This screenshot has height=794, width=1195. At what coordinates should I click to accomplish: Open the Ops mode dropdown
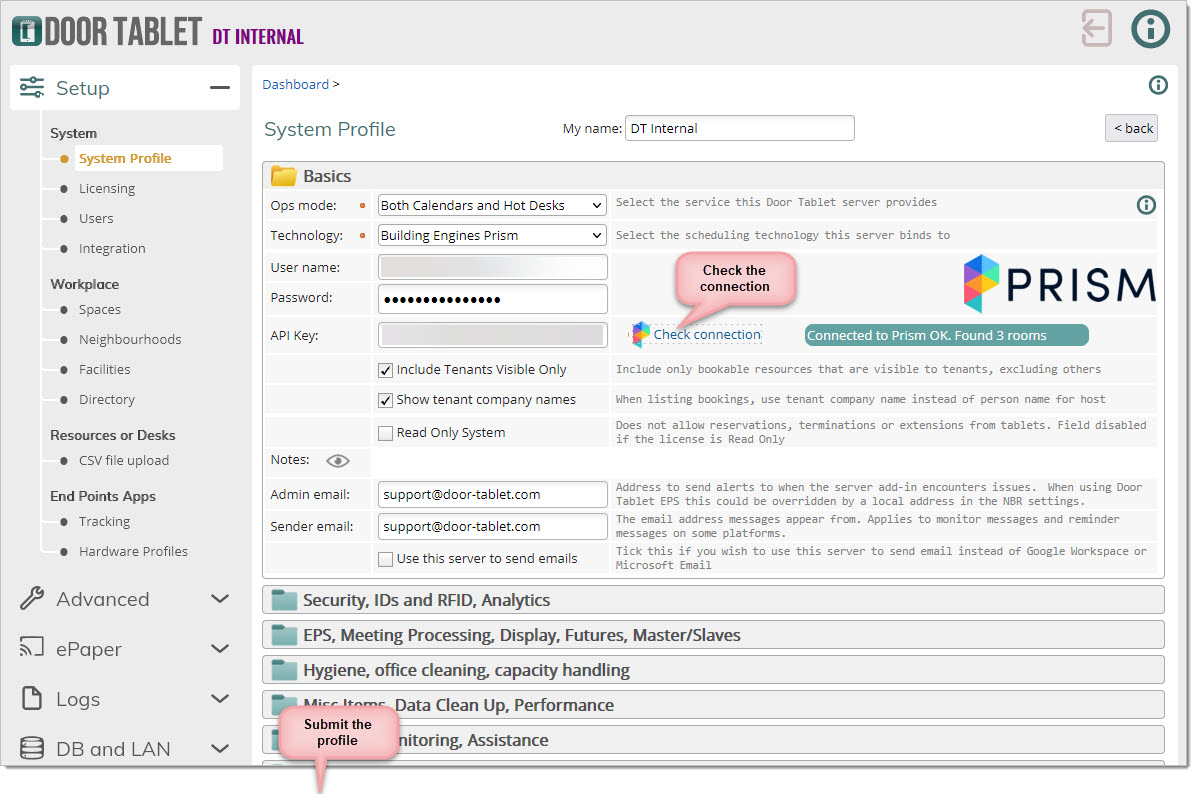(492, 205)
